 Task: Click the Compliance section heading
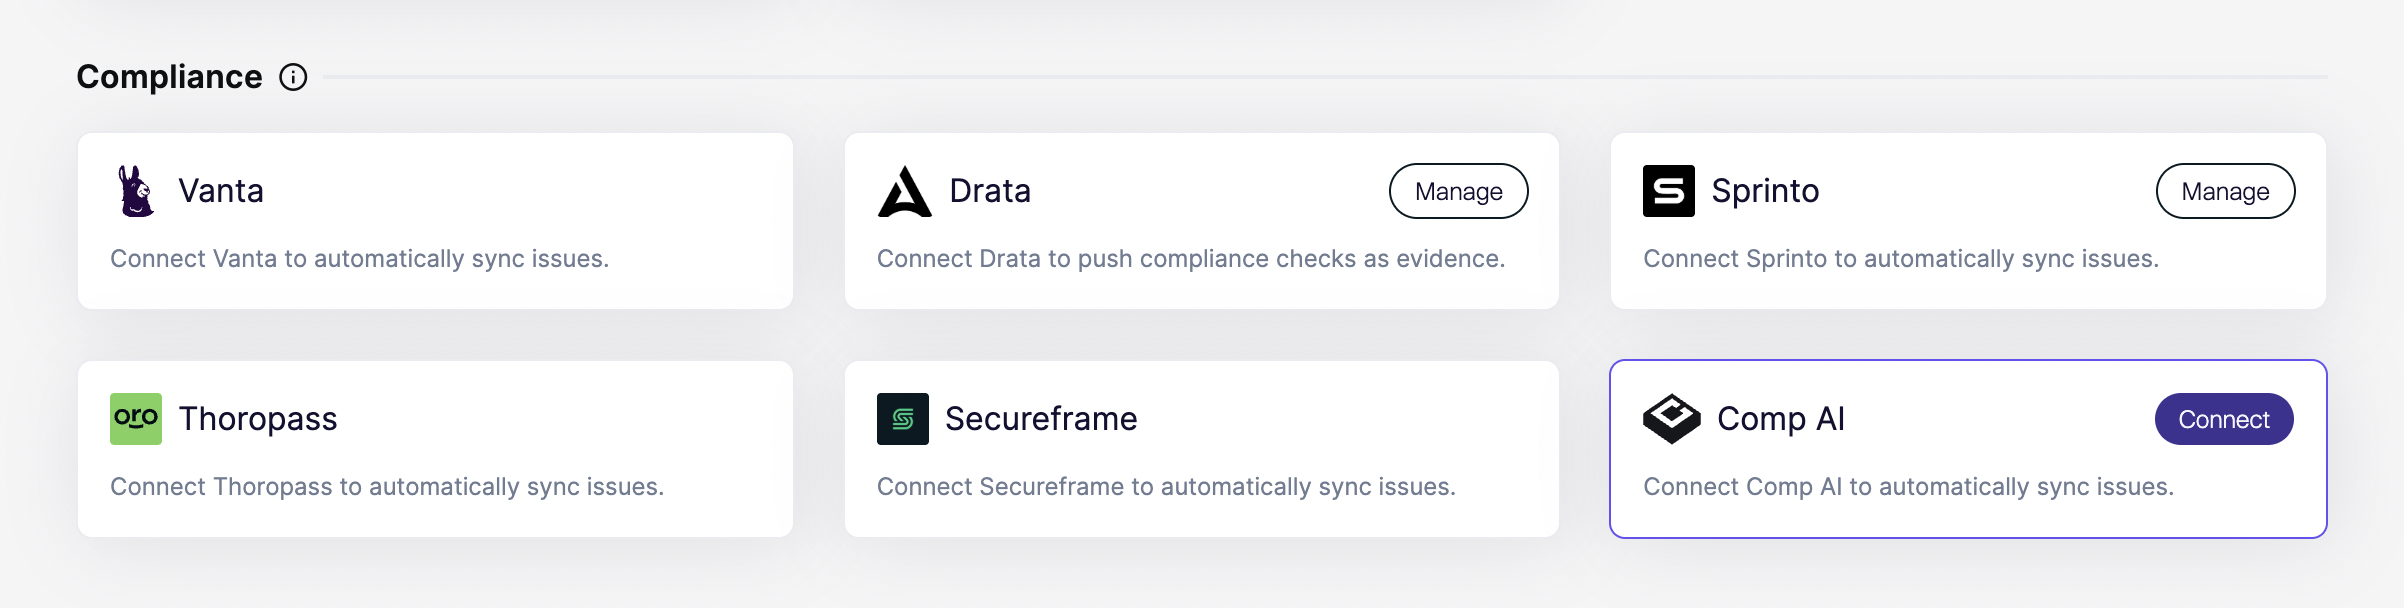click(x=169, y=77)
